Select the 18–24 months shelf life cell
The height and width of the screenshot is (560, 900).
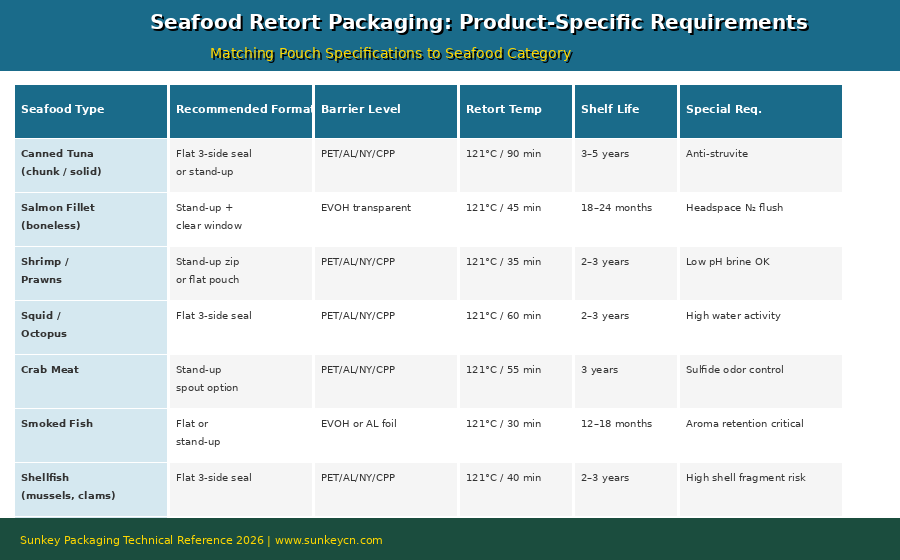(x=616, y=208)
